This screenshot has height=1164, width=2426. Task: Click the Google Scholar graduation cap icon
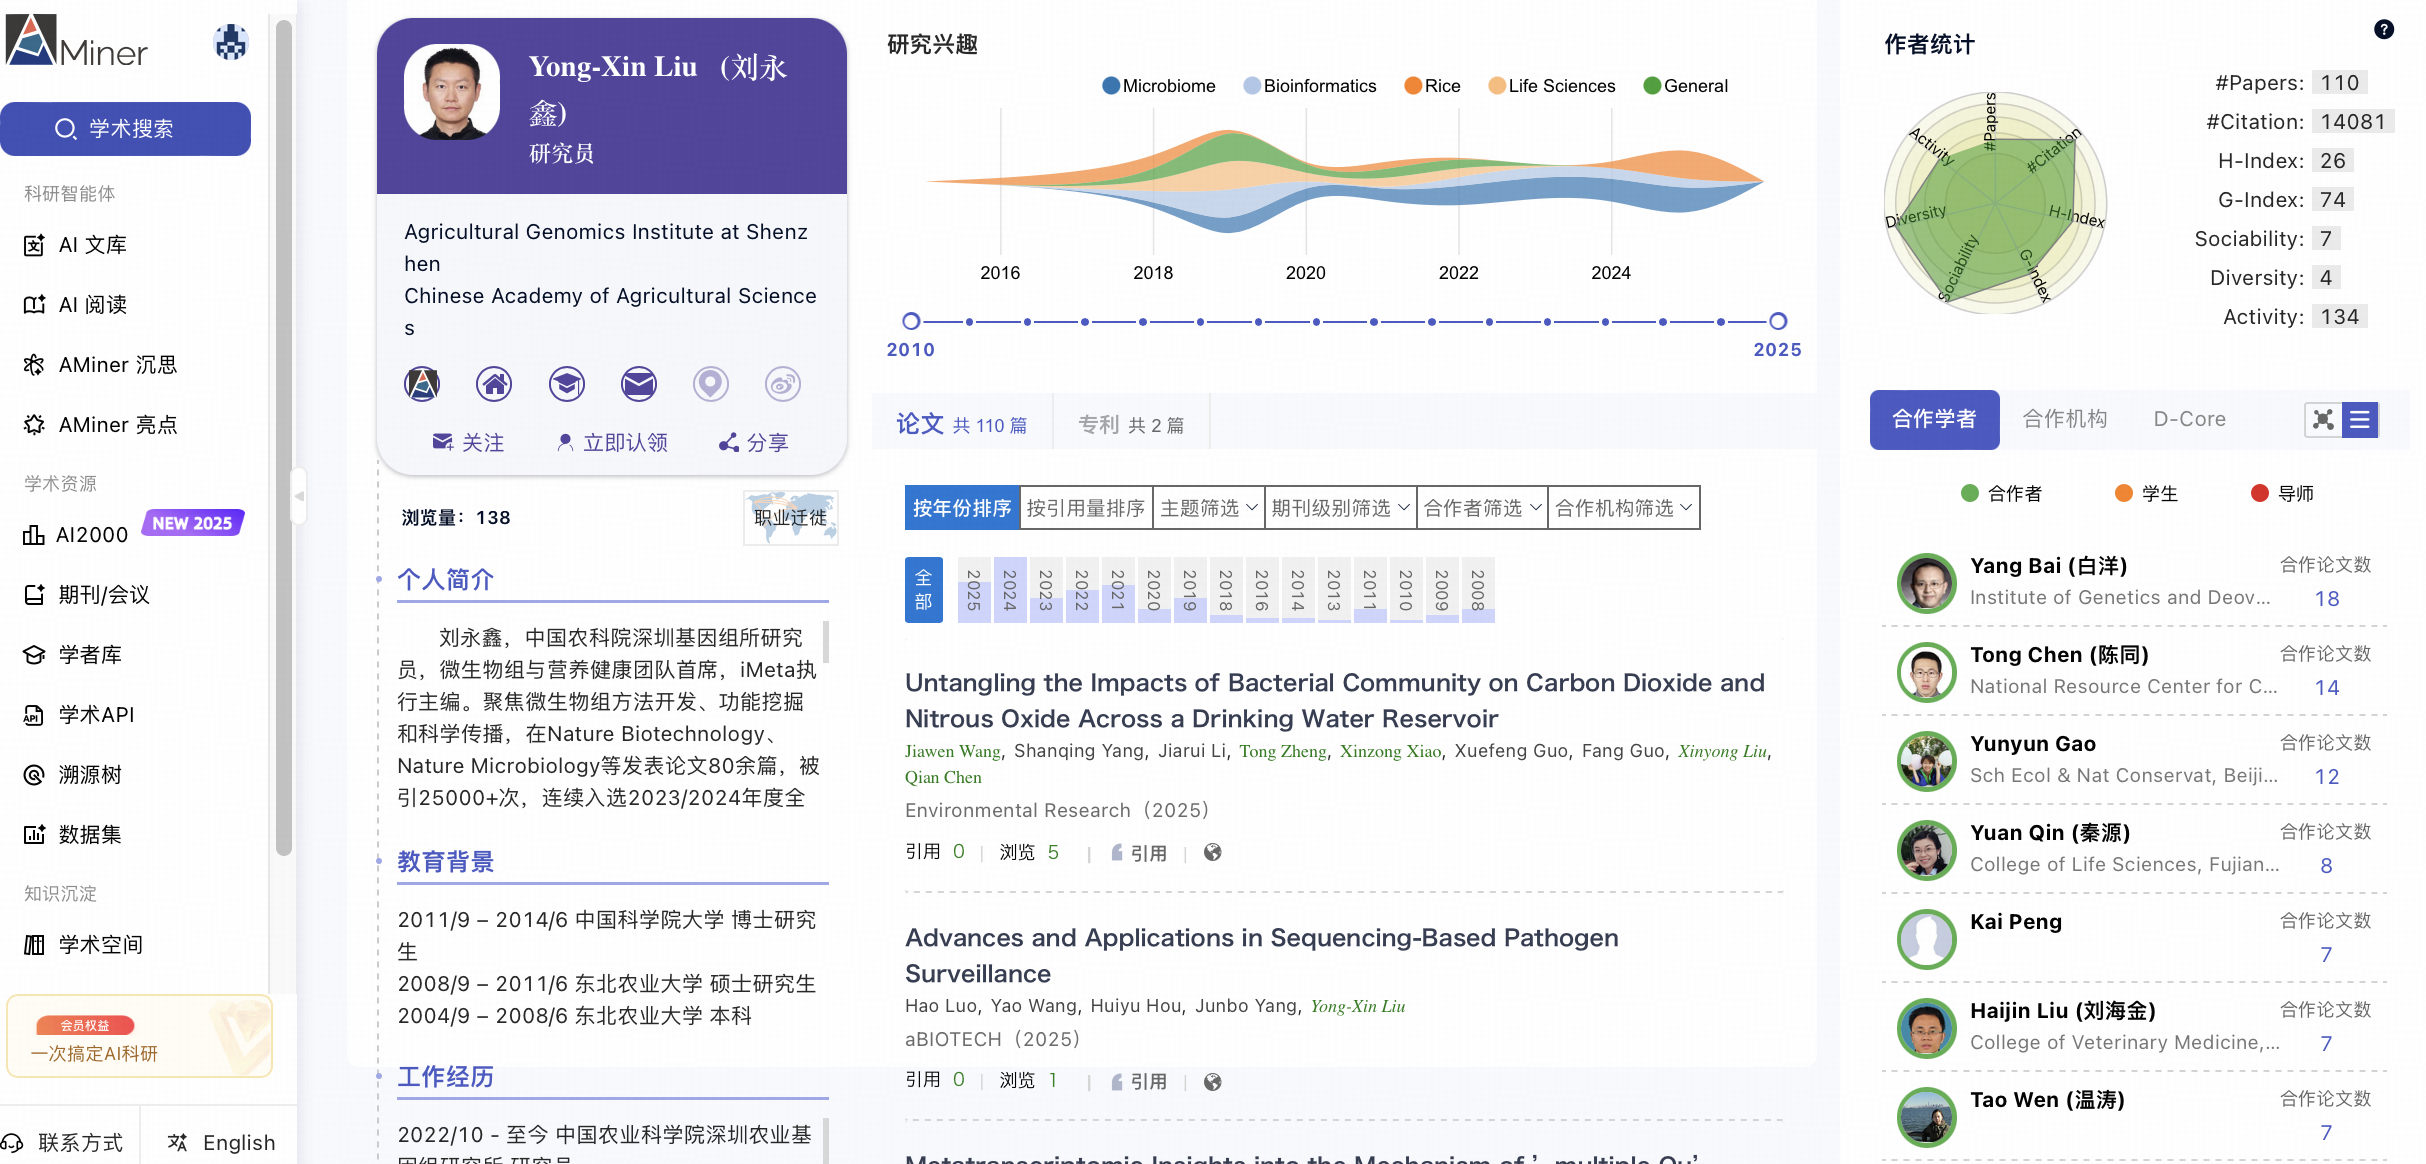click(x=566, y=384)
